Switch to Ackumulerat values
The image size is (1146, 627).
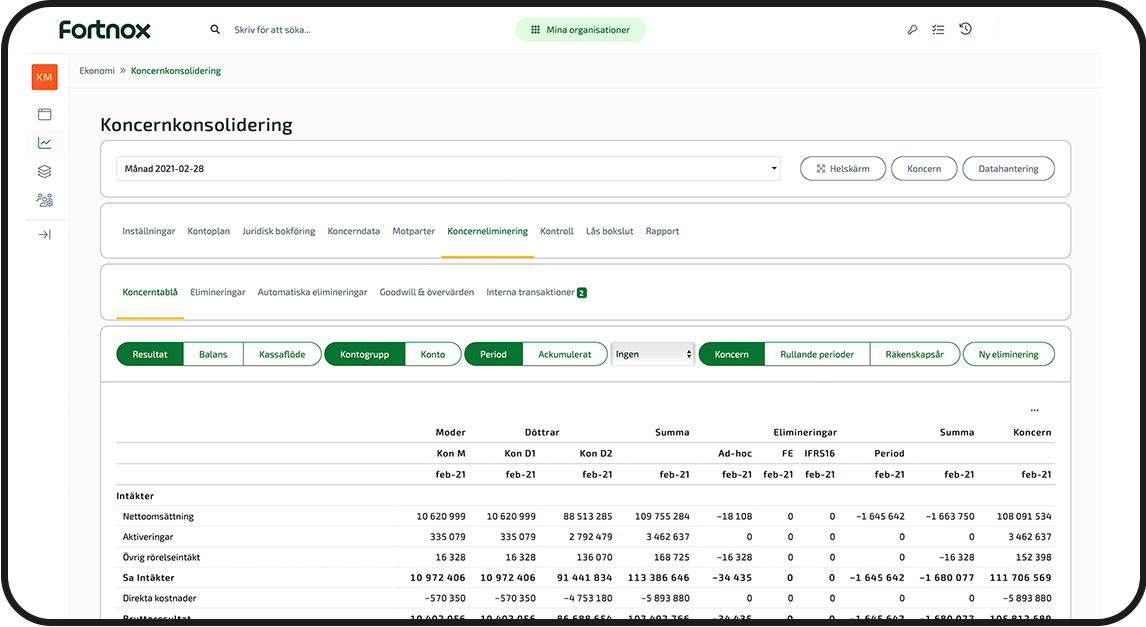tap(565, 354)
